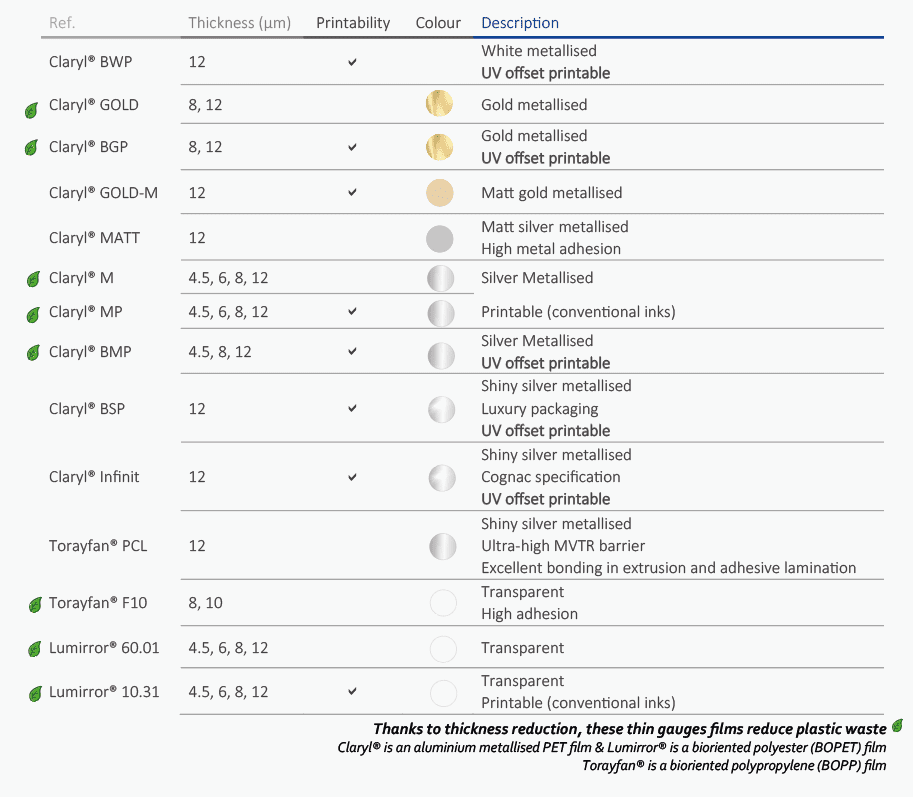Click the "Luxury packaging" description line
This screenshot has height=797, width=913.
coord(539,409)
